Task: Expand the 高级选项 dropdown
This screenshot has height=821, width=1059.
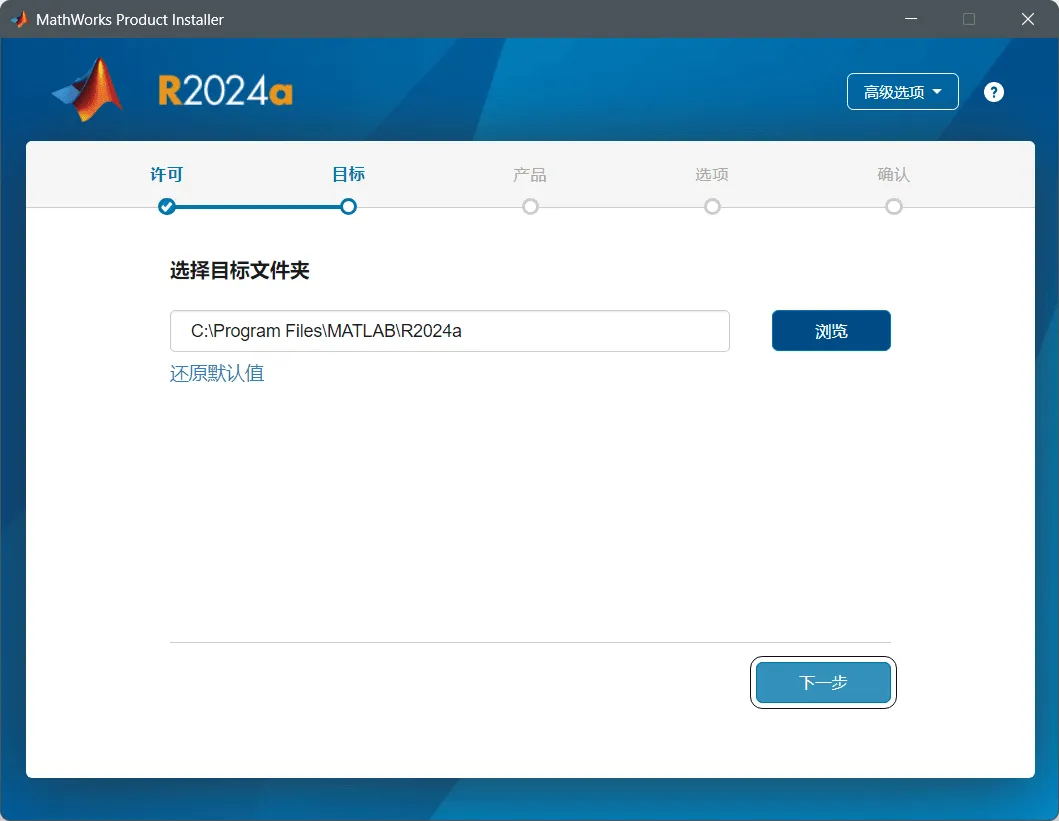Action: click(902, 91)
